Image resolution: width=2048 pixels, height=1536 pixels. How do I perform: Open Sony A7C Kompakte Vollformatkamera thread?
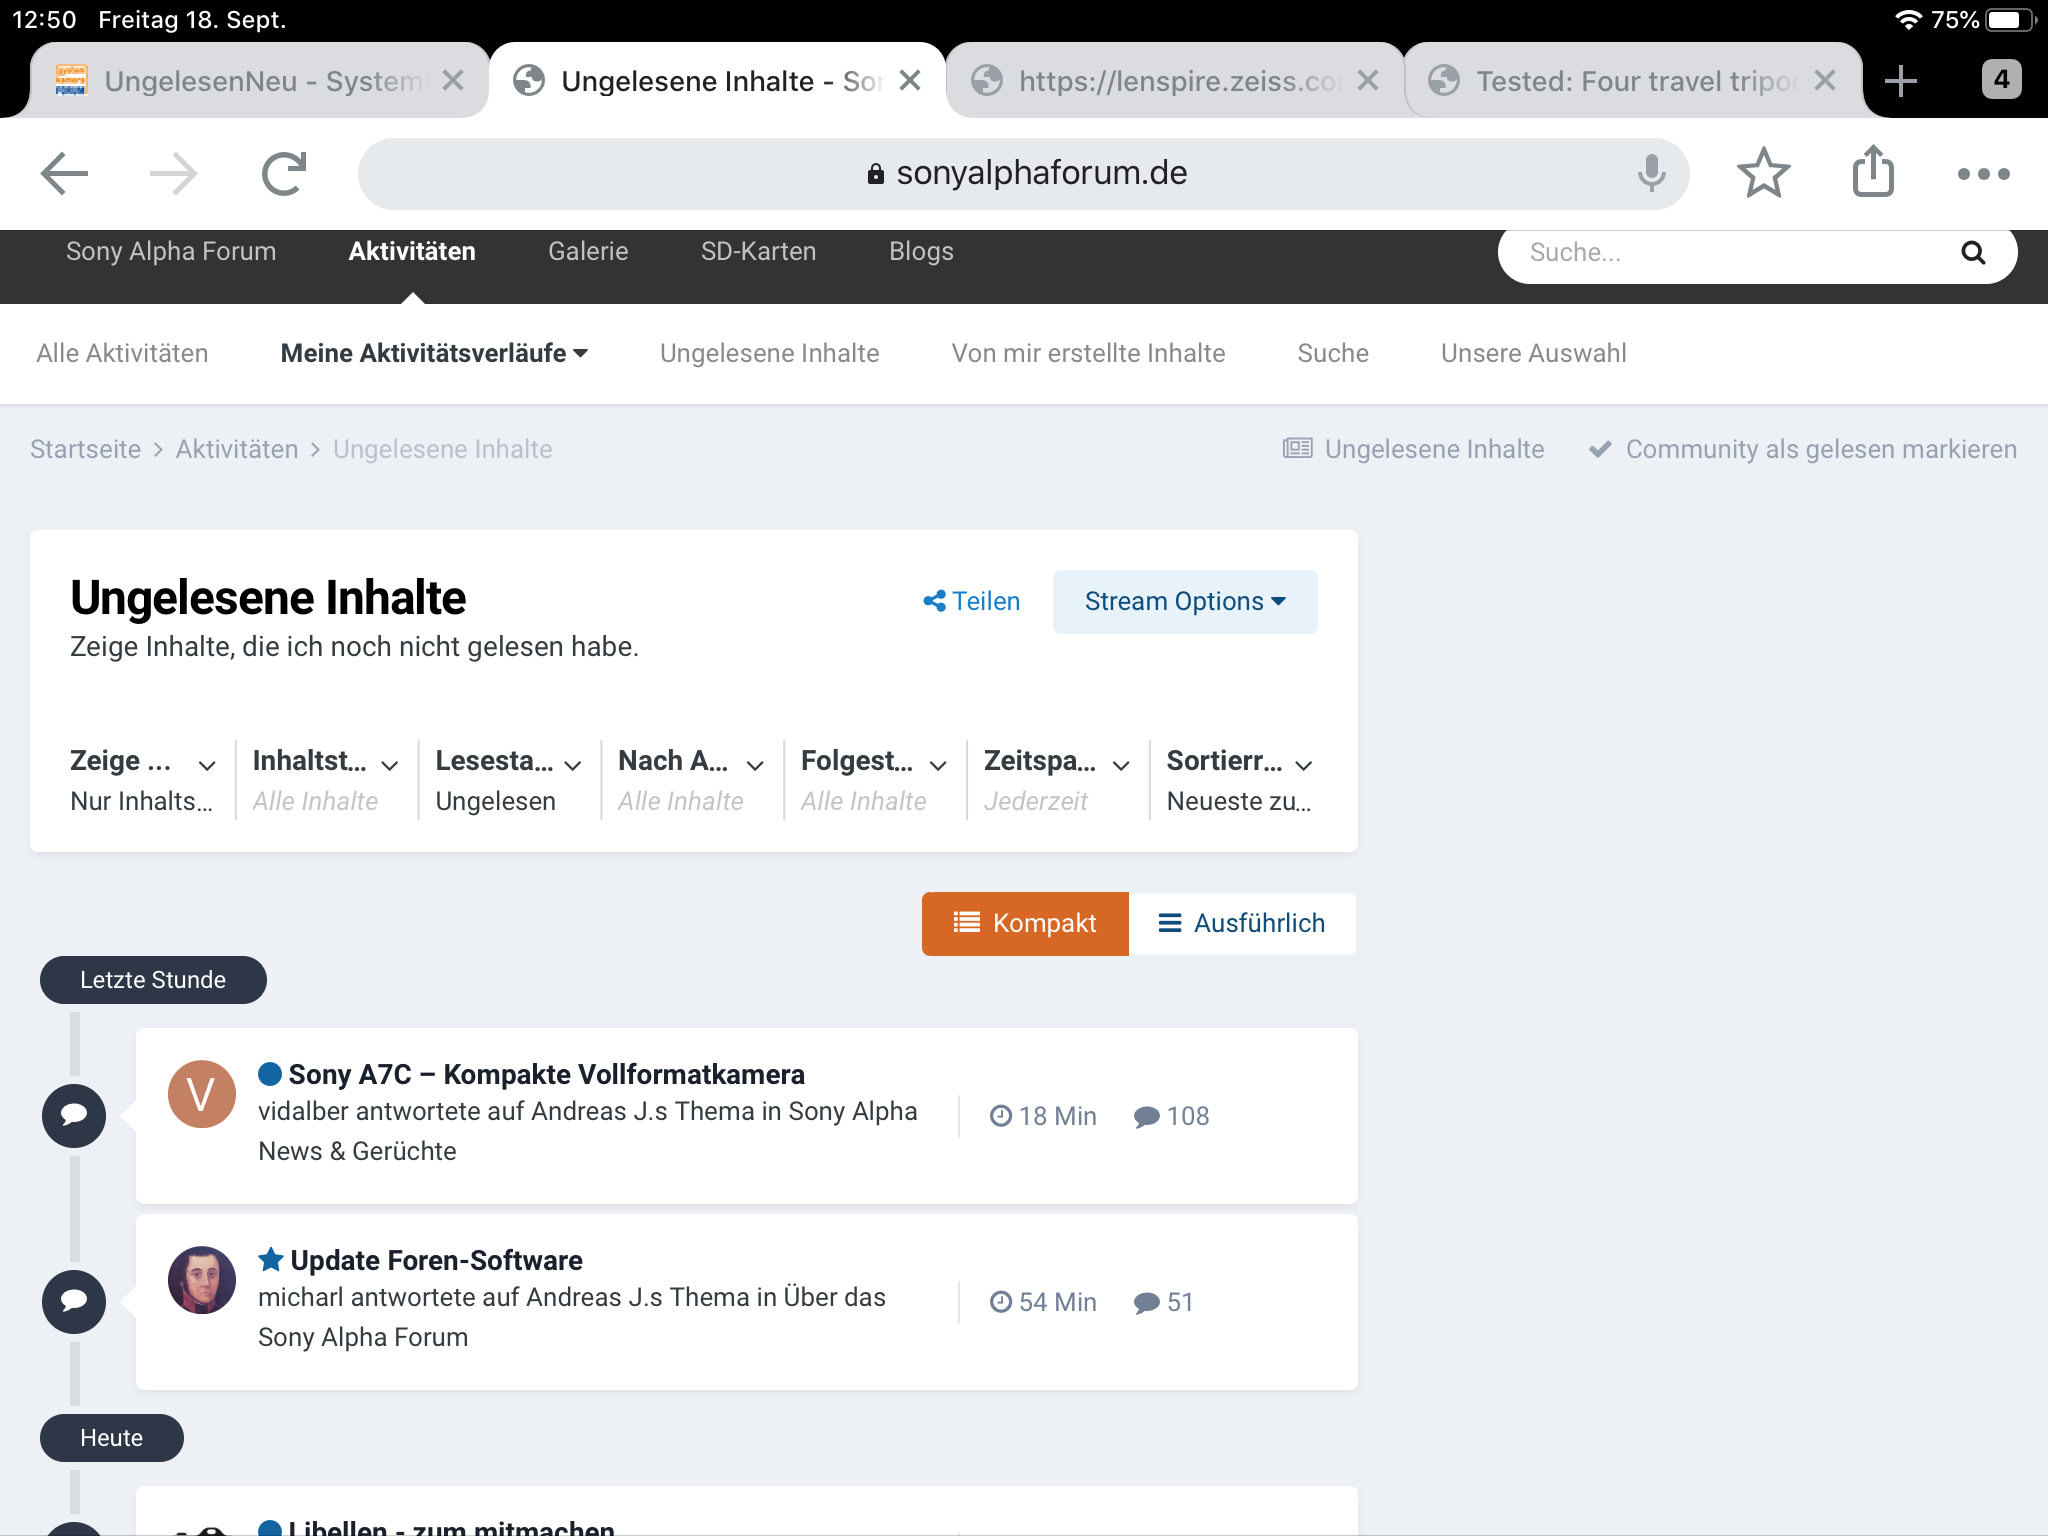pyautogui.click(x=546, y=1074)
